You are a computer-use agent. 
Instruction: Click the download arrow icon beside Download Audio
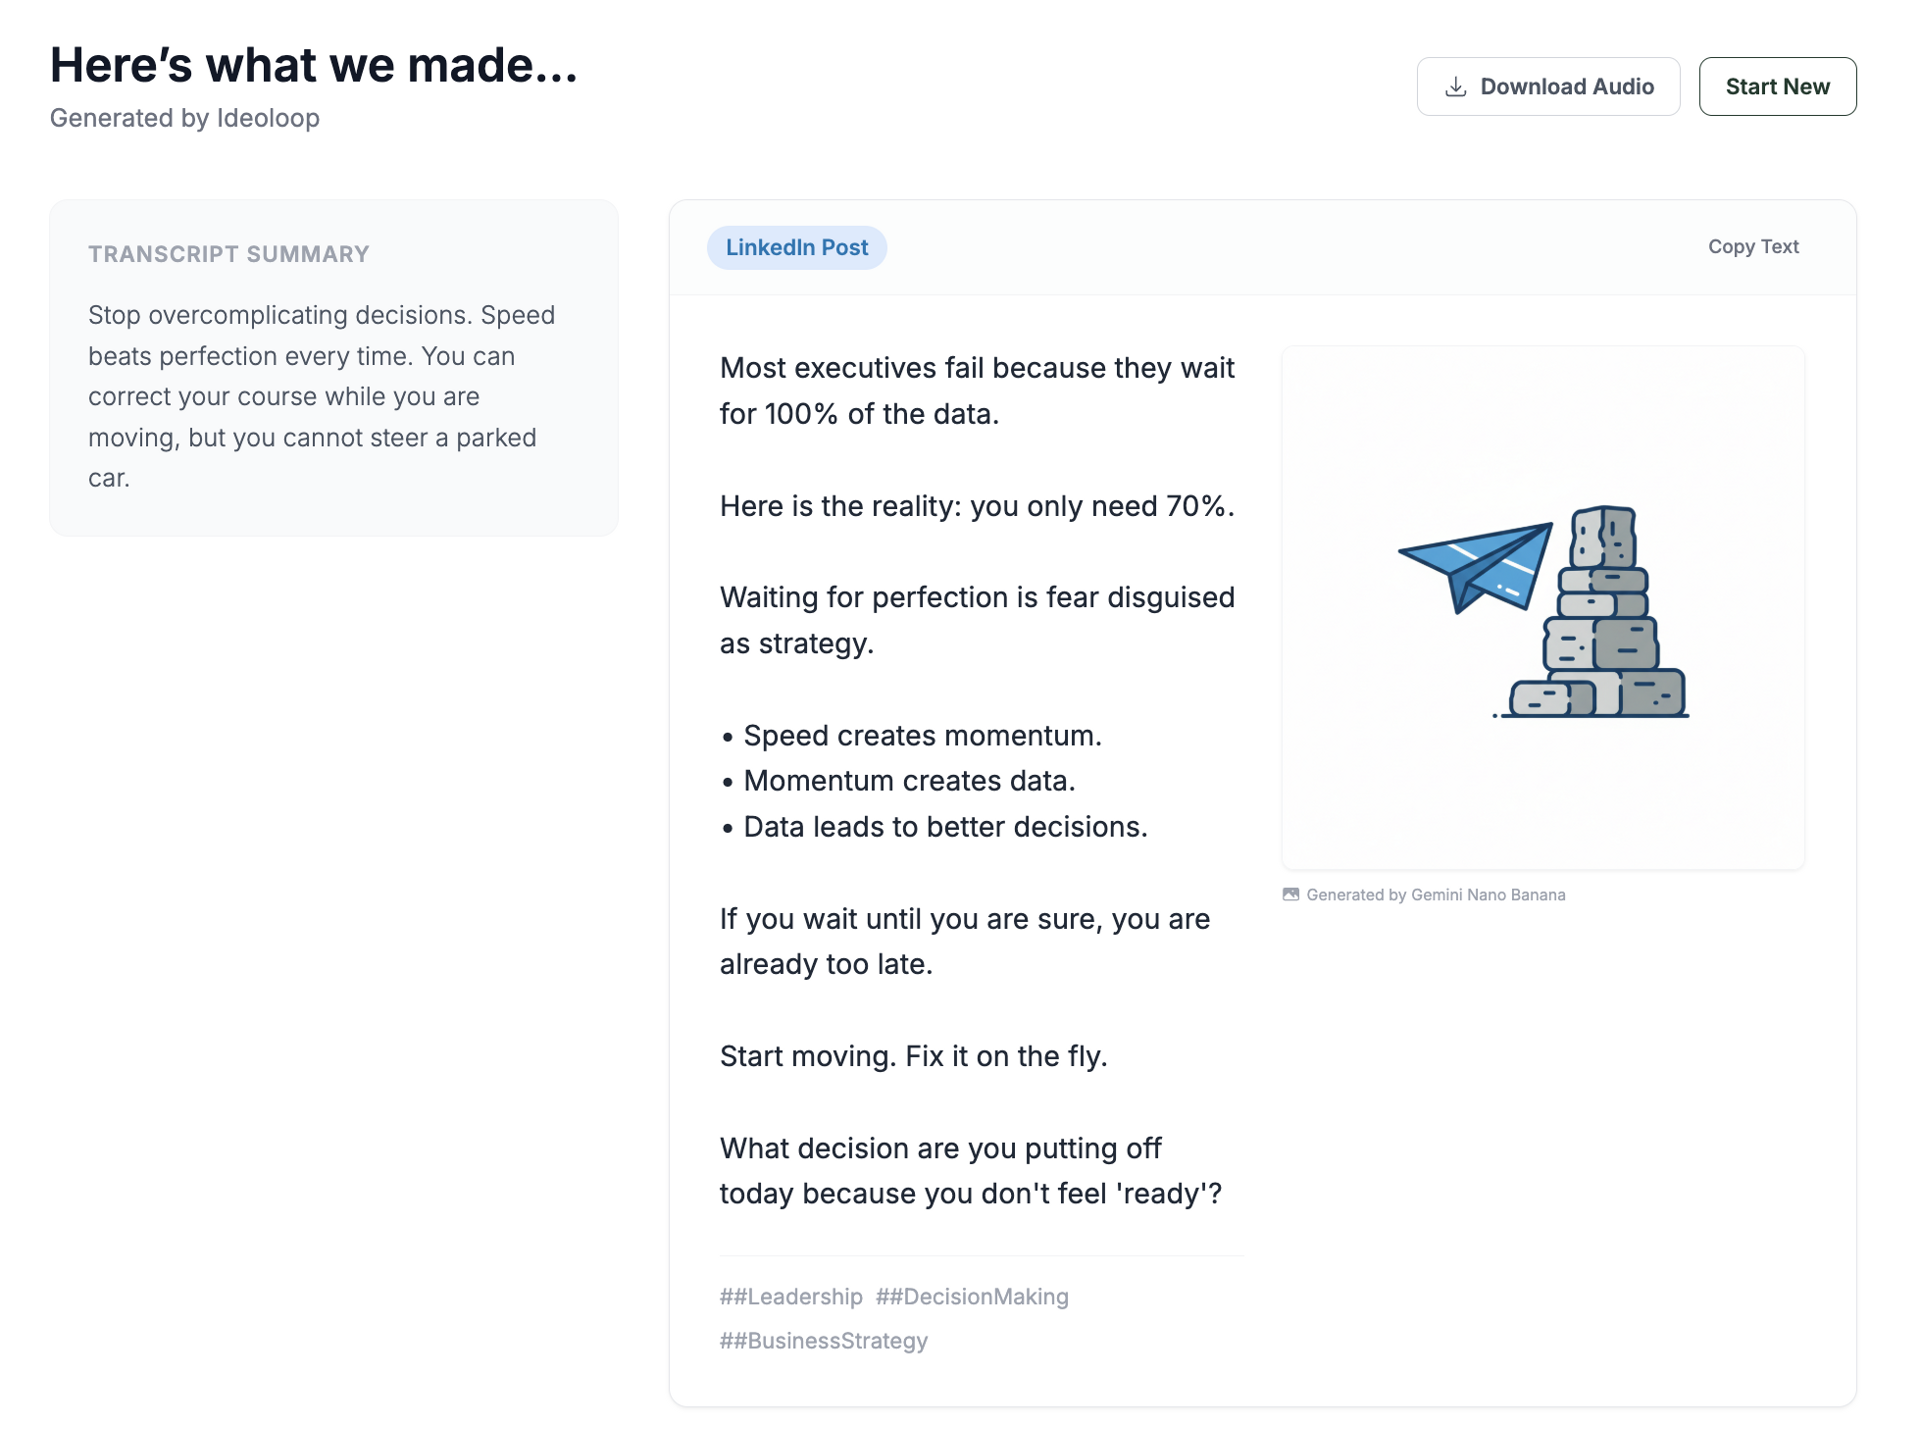pyautogui.click(x=1455, y=87)
